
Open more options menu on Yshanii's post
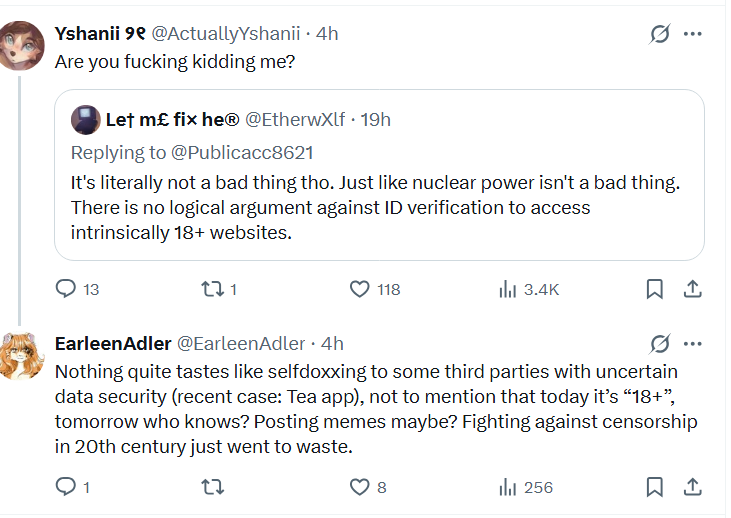tap(692, 34)
